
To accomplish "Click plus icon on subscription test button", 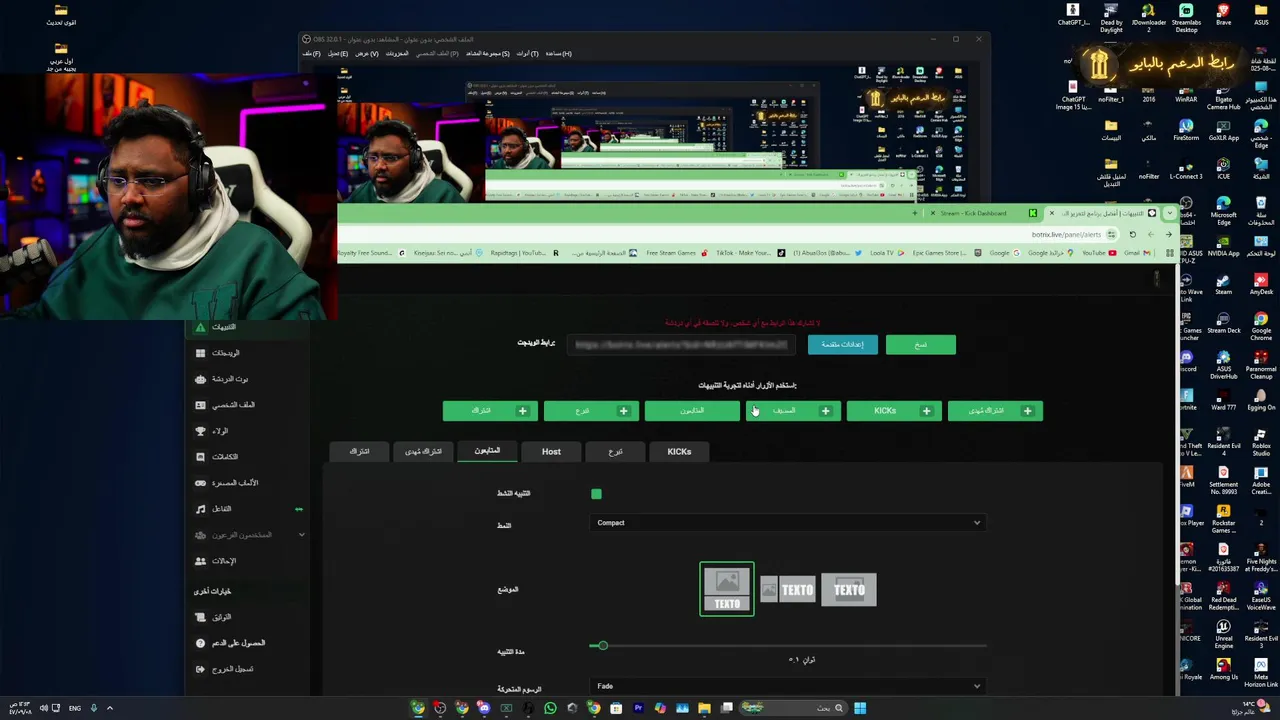I will pyautogui.click(x=521, y=411).
